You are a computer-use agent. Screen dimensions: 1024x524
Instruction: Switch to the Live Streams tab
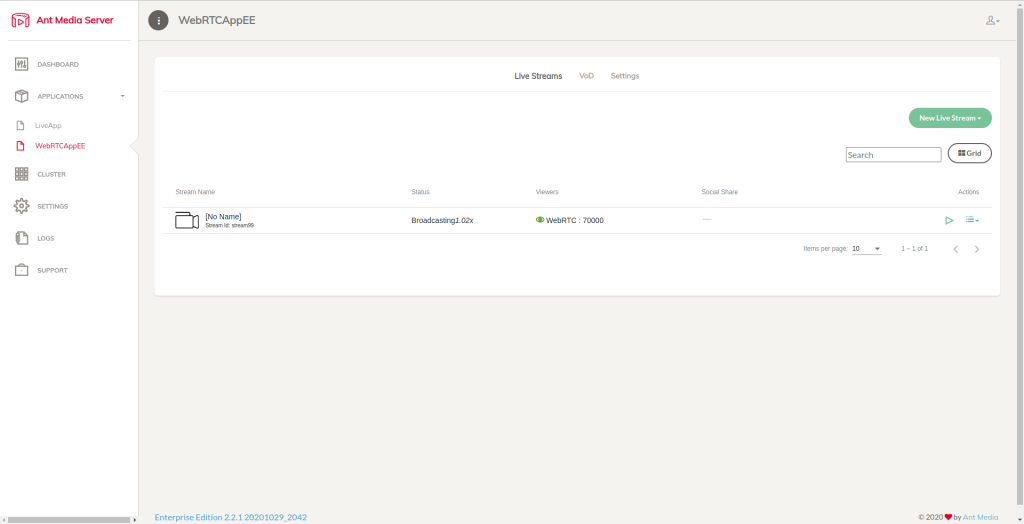(x=538, y=76)
